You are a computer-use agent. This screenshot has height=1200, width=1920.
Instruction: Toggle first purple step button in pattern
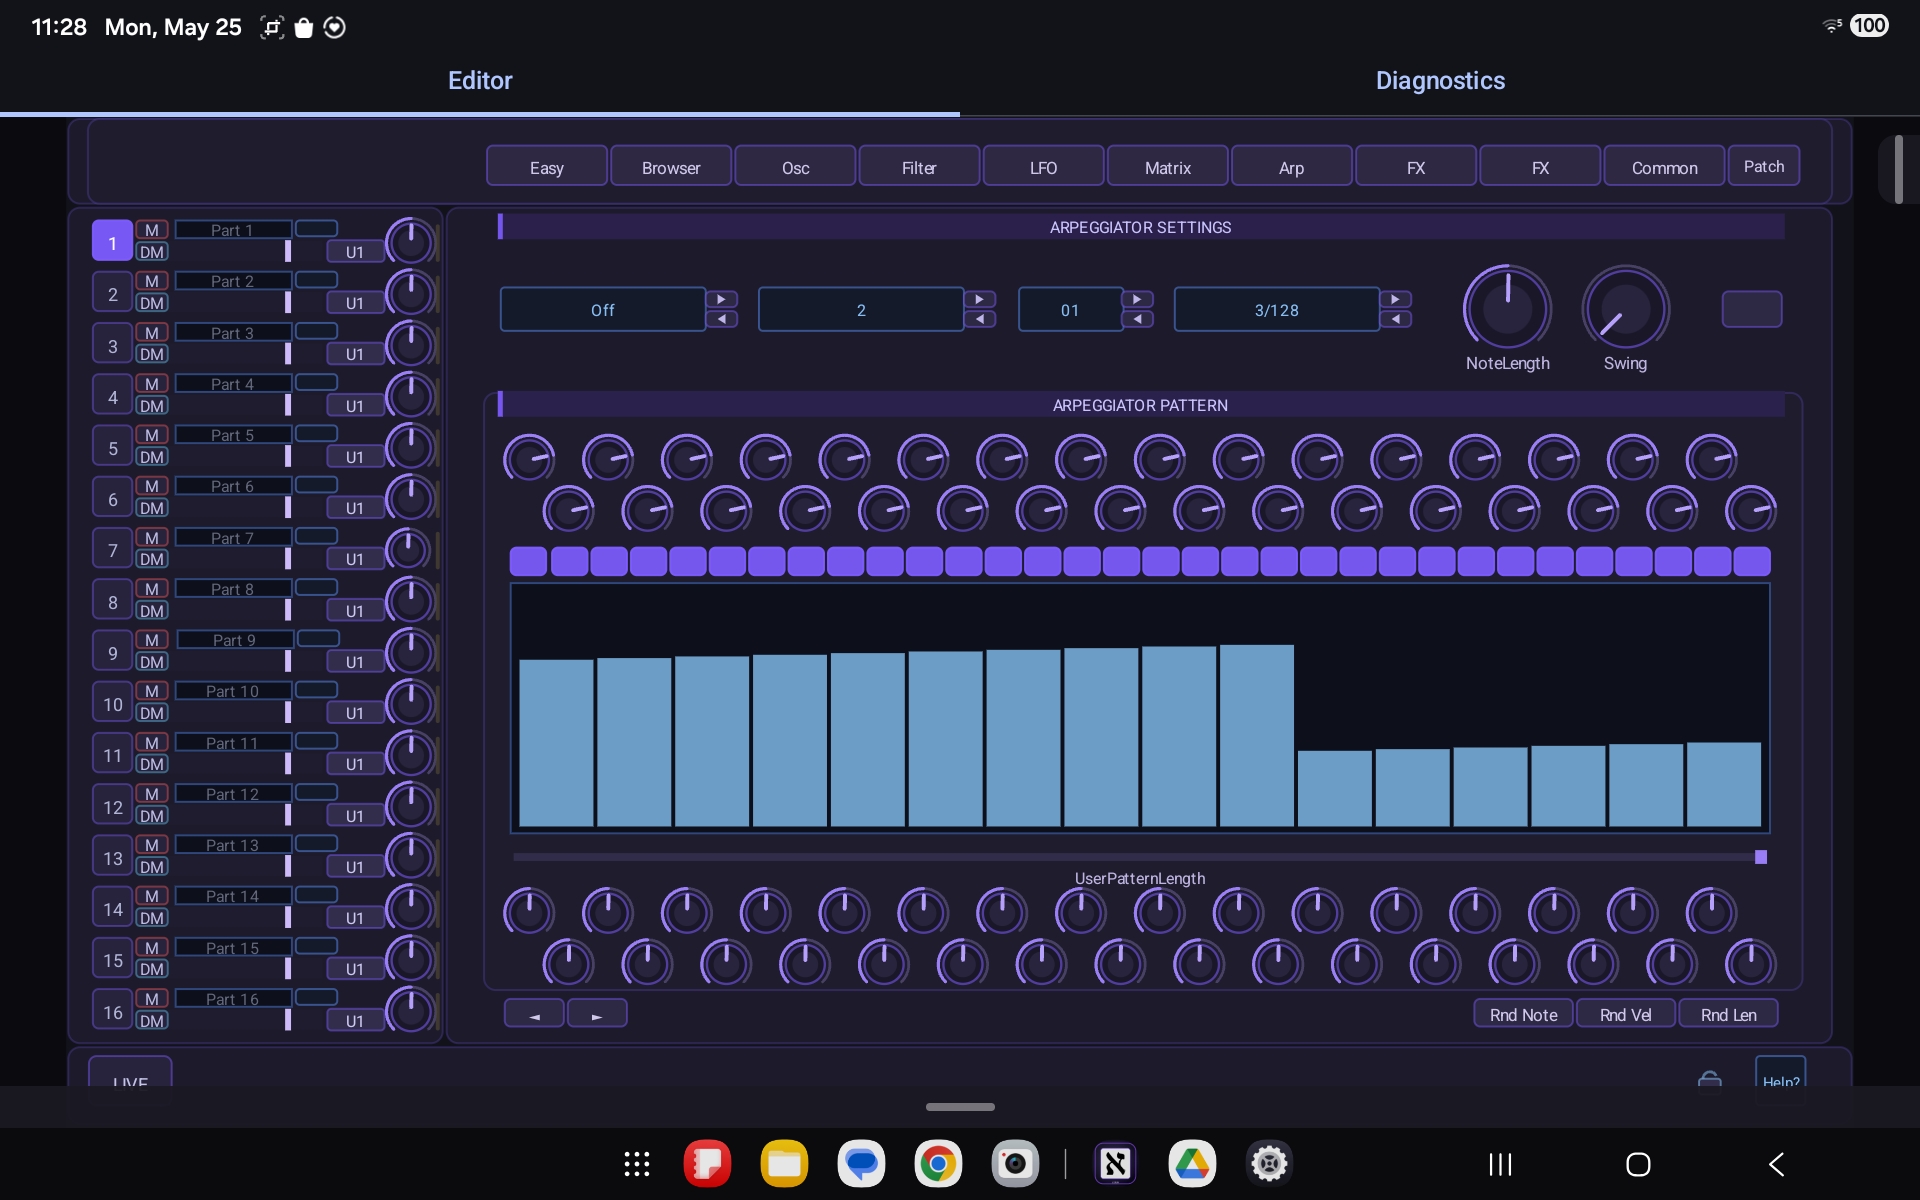528,561
